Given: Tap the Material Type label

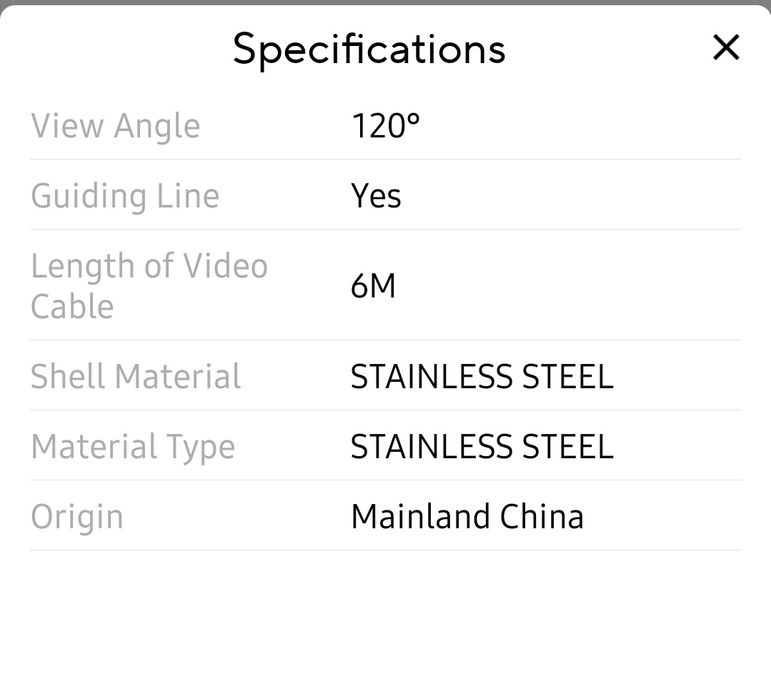Looking at the screenshot, I should [x=132, y=447].
